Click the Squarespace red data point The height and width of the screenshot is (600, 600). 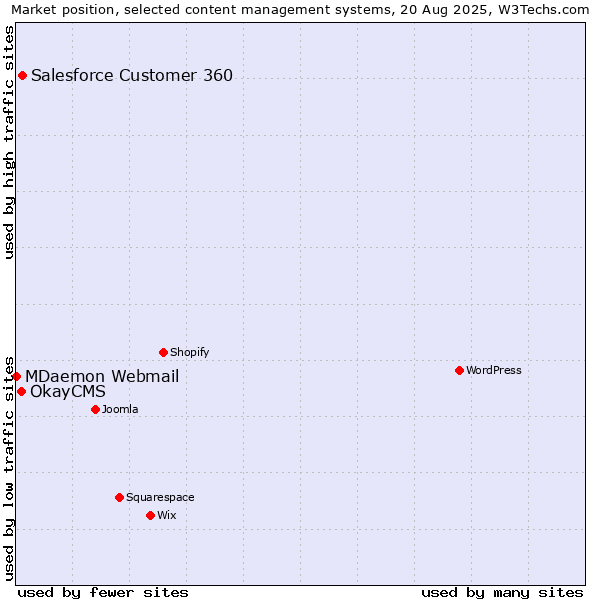coord(119,497)
